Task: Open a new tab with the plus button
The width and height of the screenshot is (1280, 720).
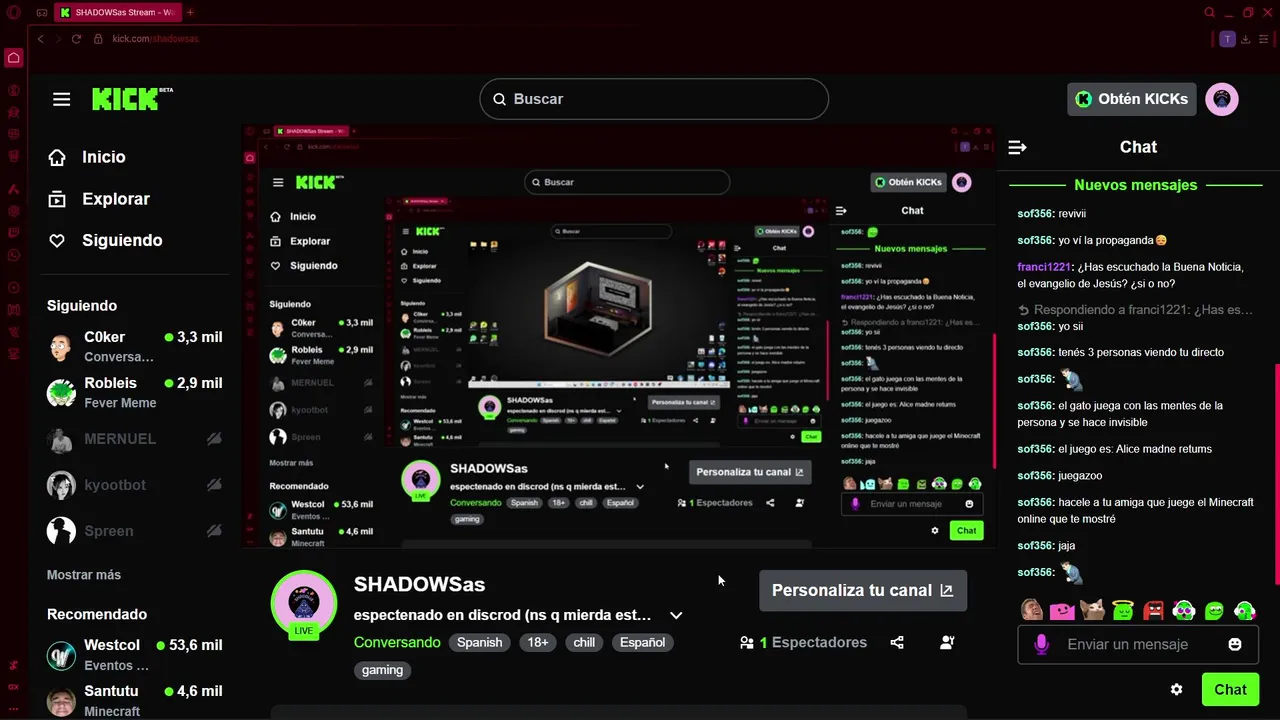Action: click(190, 13)
